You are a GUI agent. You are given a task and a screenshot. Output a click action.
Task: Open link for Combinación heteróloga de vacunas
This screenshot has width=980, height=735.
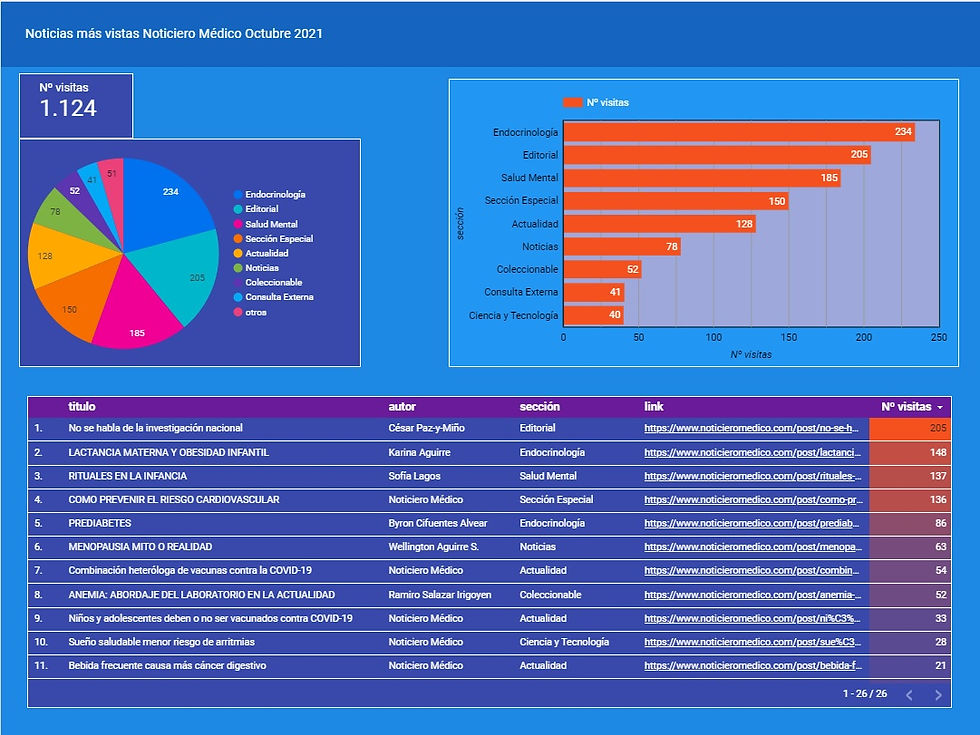click(x=752, y=571)
